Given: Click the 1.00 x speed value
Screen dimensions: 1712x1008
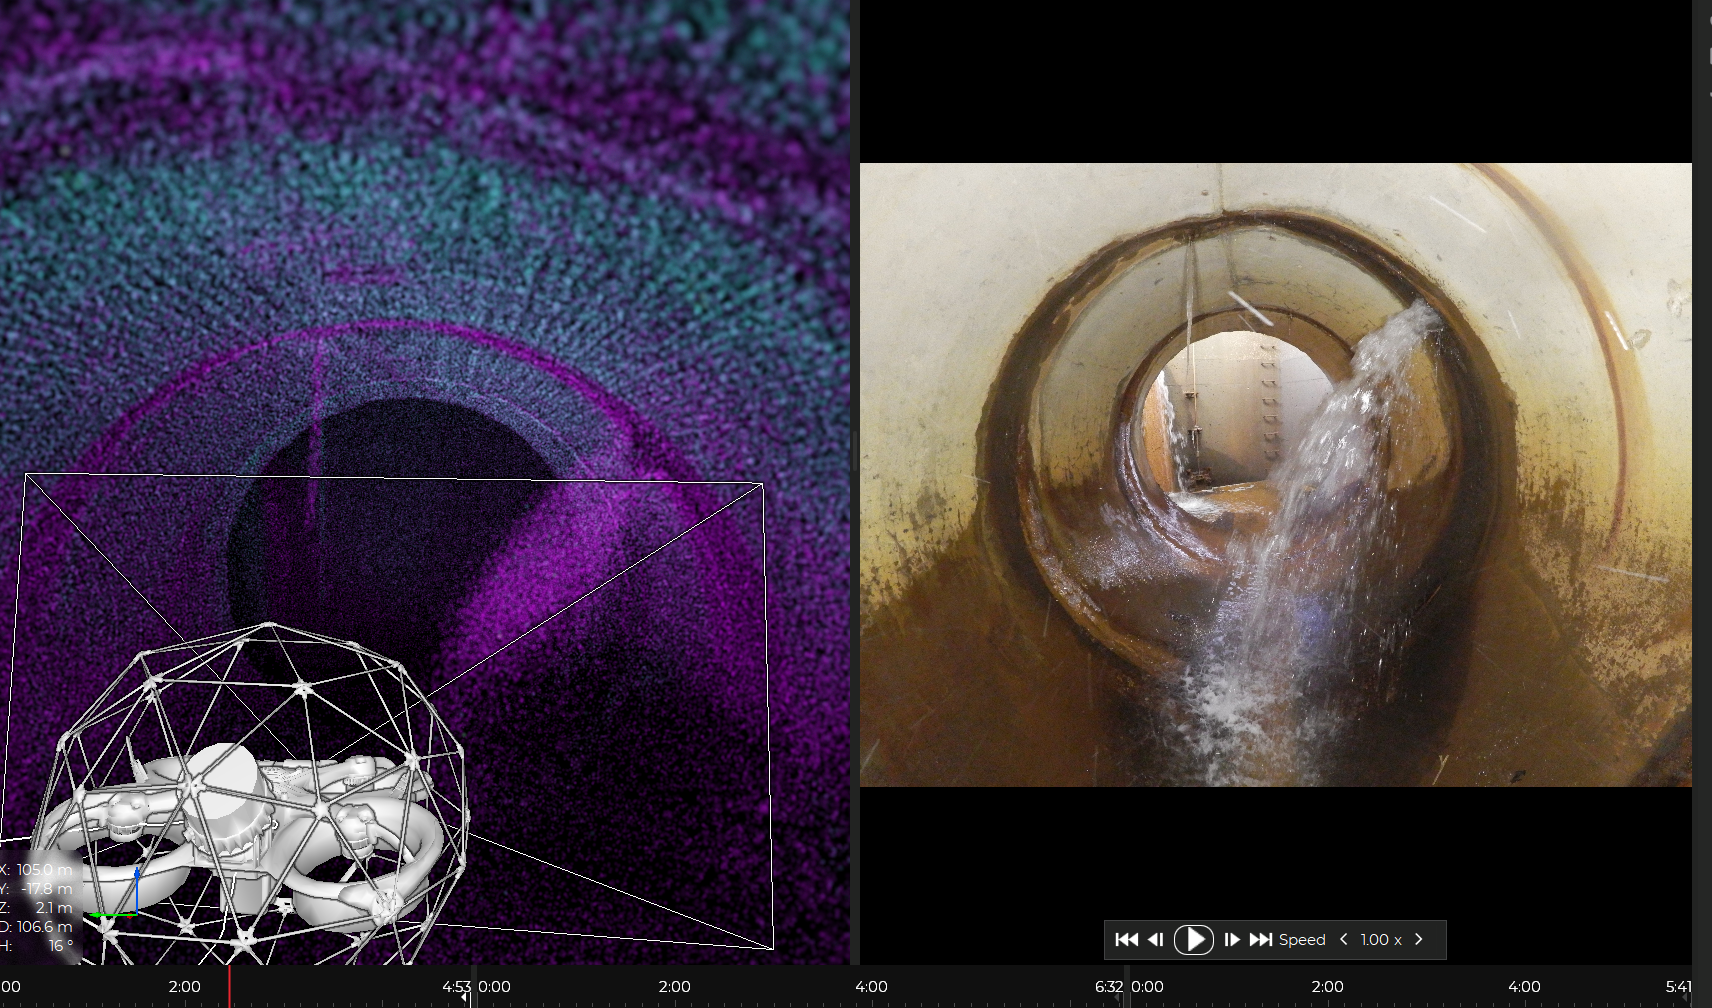Looking at the screenshot, I should [x=1380, y=940].
